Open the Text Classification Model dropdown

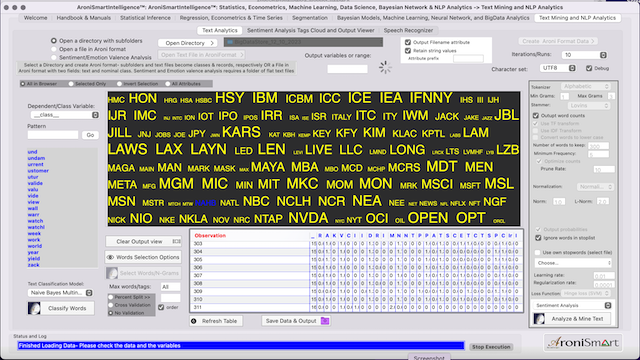pos(61,293)
